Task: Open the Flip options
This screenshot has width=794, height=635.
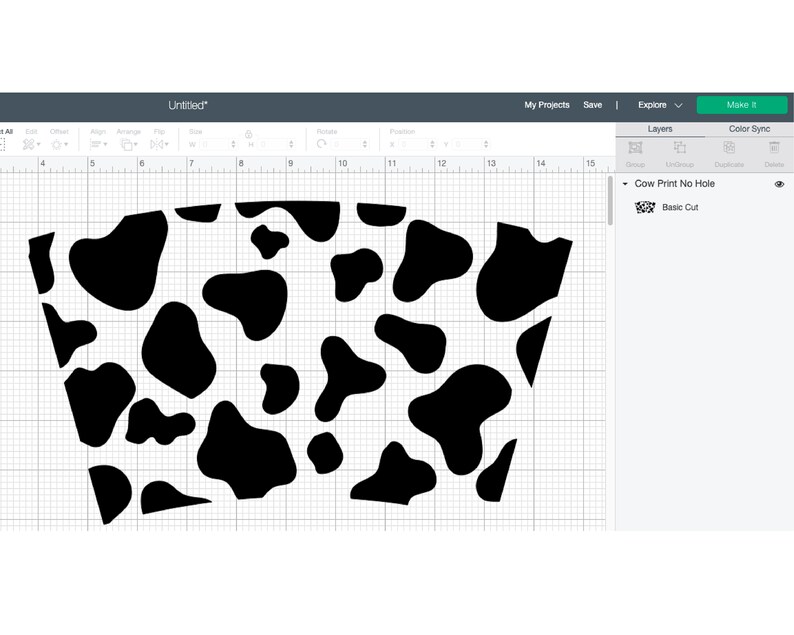Action: [159, 144]
